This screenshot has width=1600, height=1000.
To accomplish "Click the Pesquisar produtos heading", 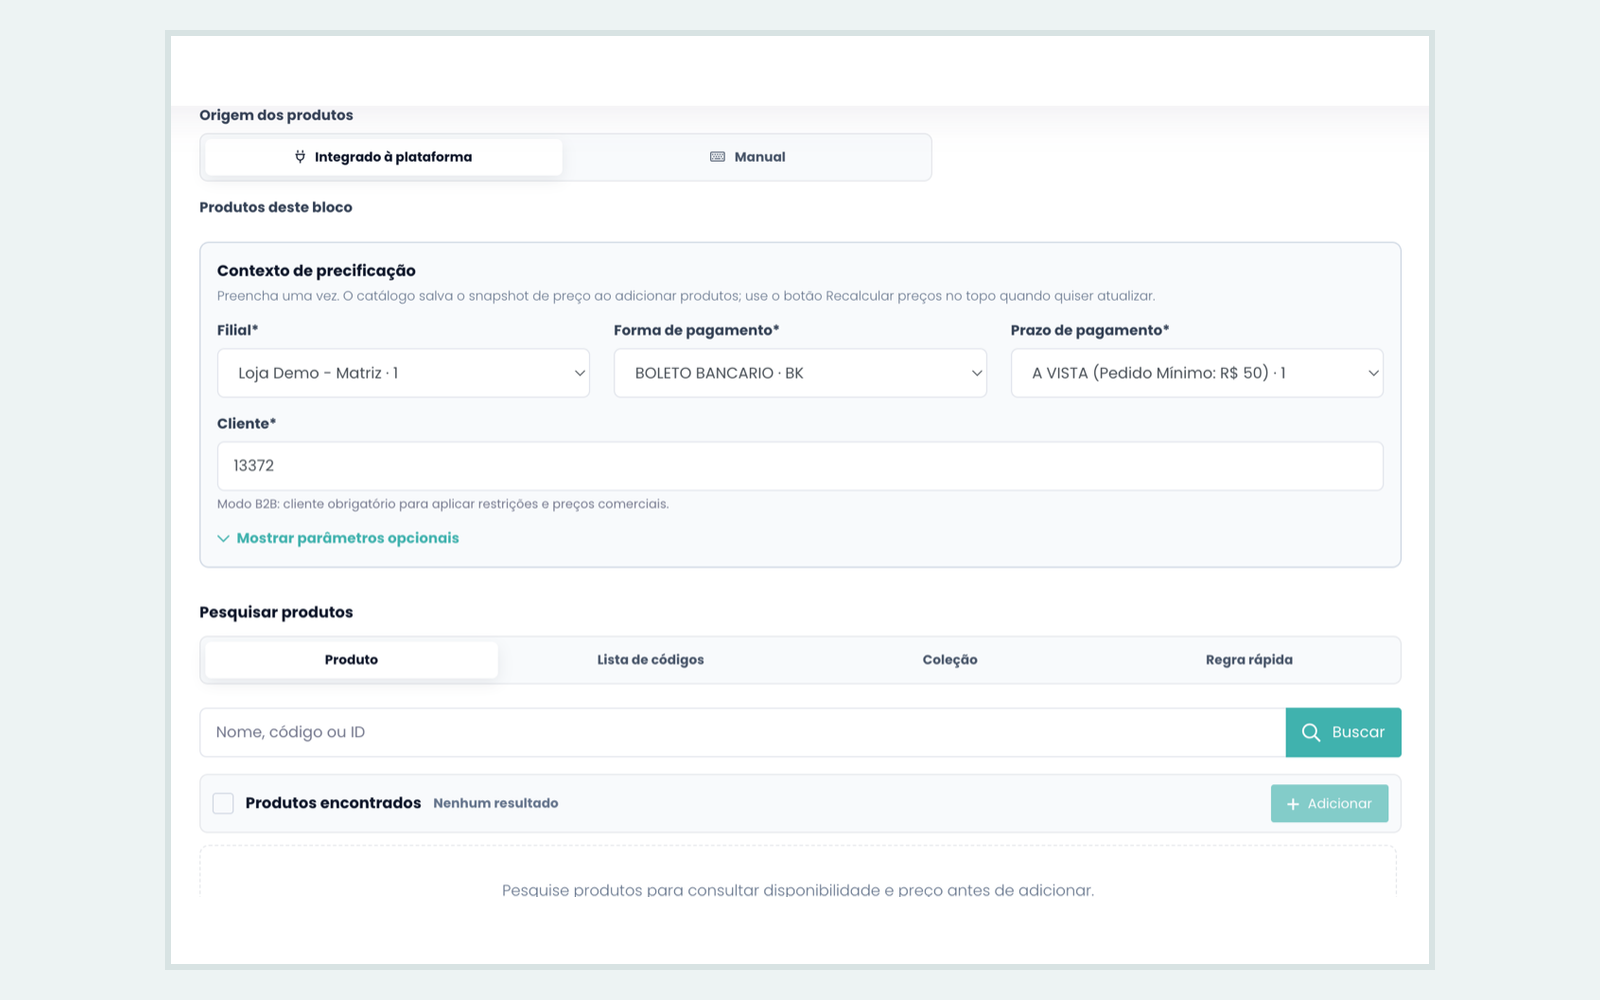I will click(x=276, y=612).
